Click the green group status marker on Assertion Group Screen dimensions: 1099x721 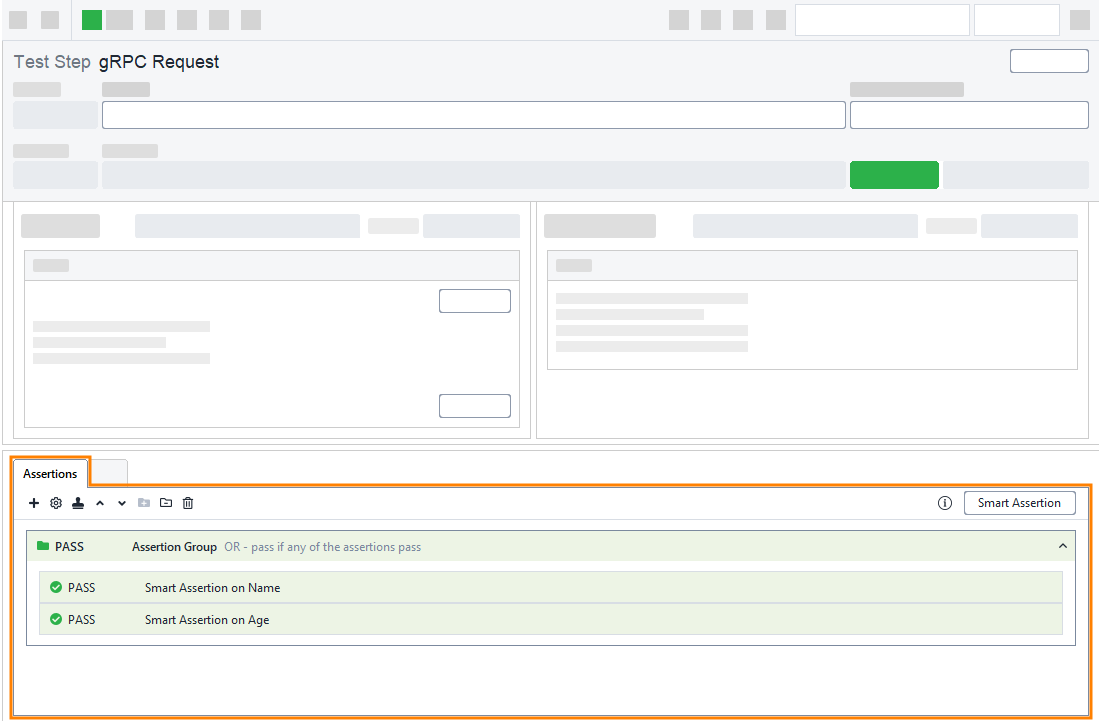(39, 546)
